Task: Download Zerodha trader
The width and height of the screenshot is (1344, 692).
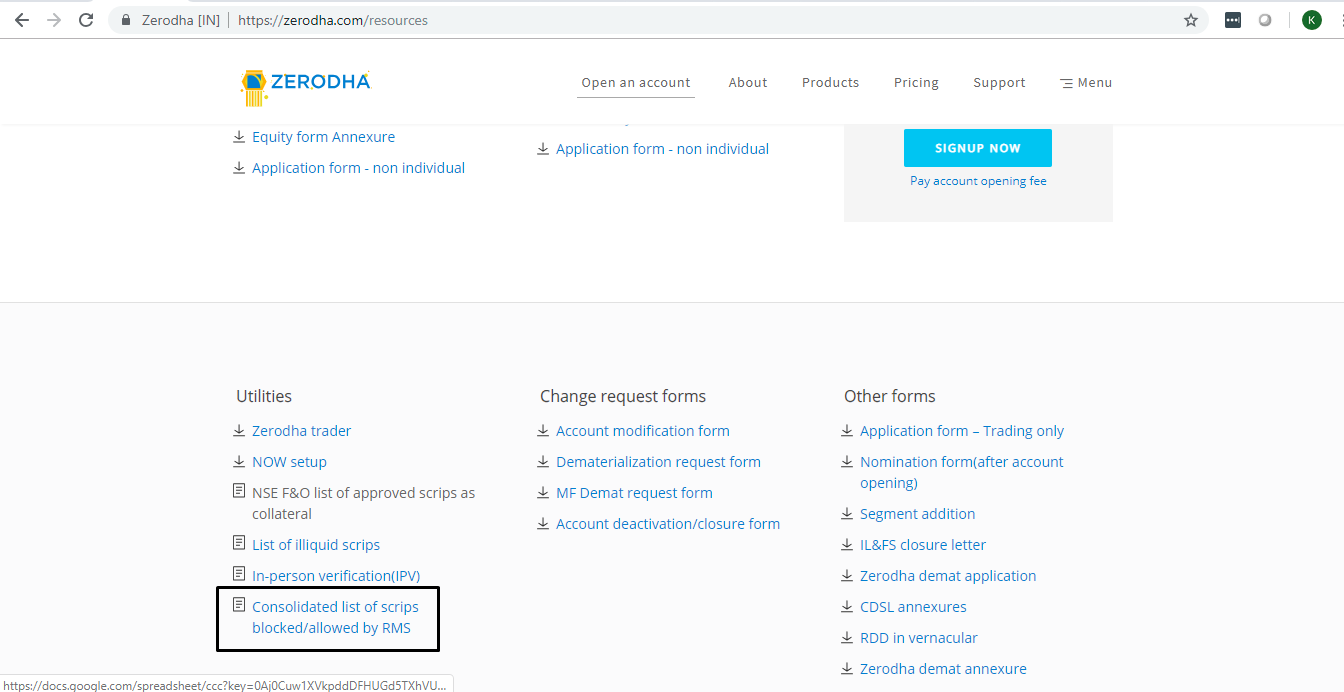Action: tap(301, 431)
